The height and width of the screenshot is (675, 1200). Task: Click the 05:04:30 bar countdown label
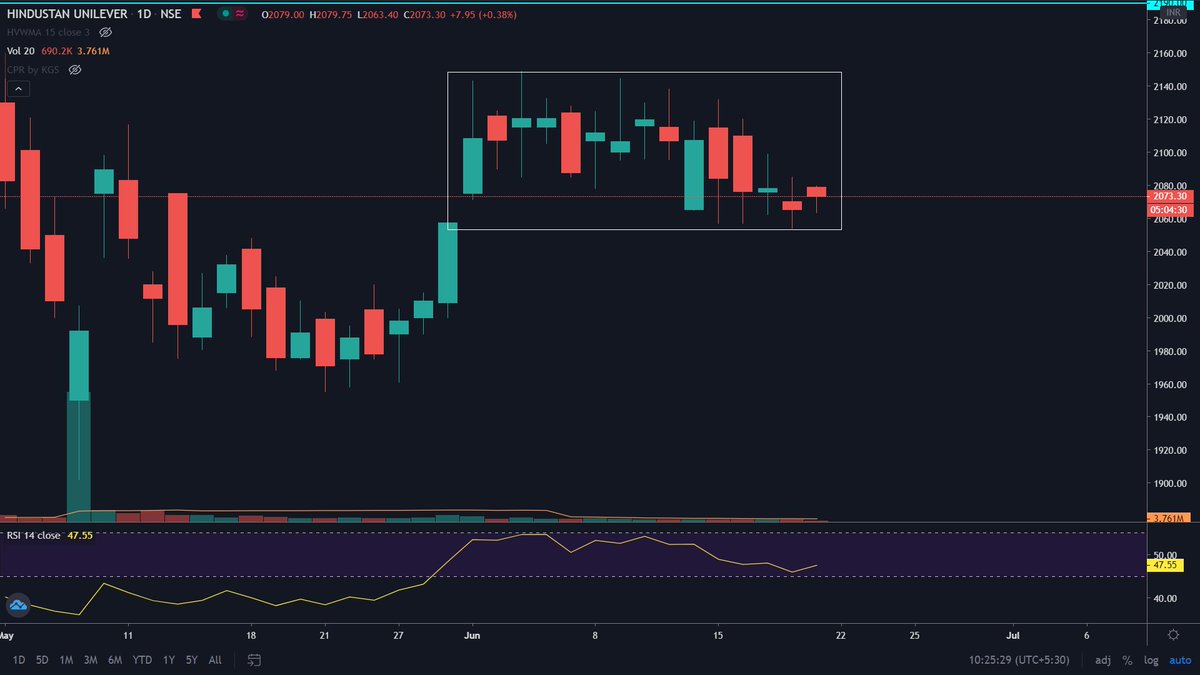(1170, 209)
